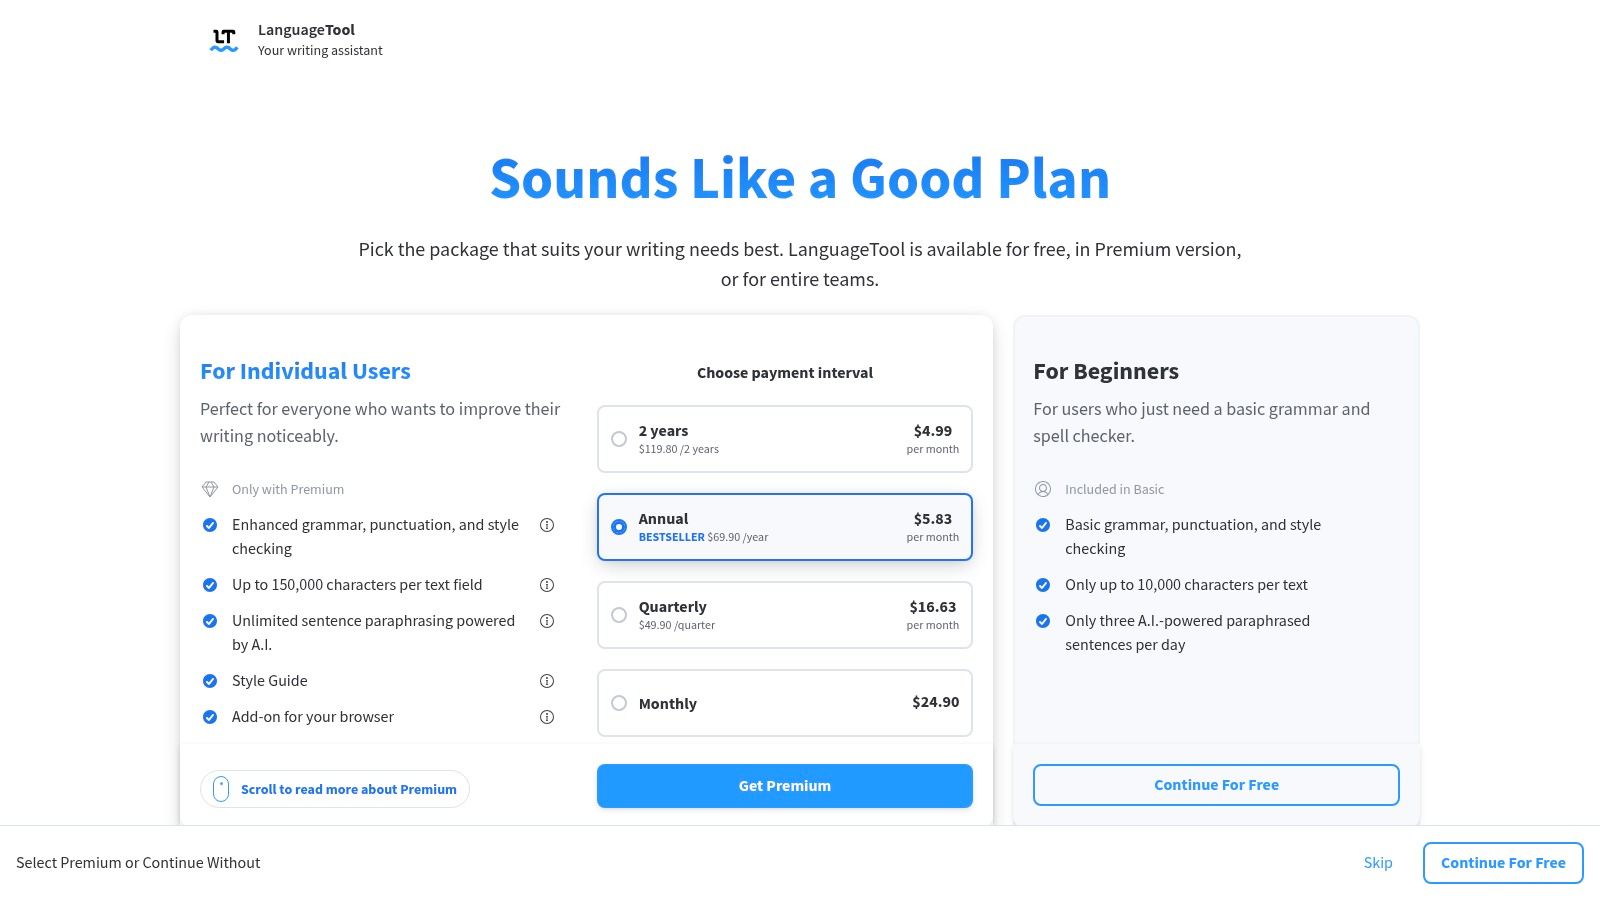Click info icon for browser Add-on
This screenshot has width=1600, height=900.
[547, 717]
